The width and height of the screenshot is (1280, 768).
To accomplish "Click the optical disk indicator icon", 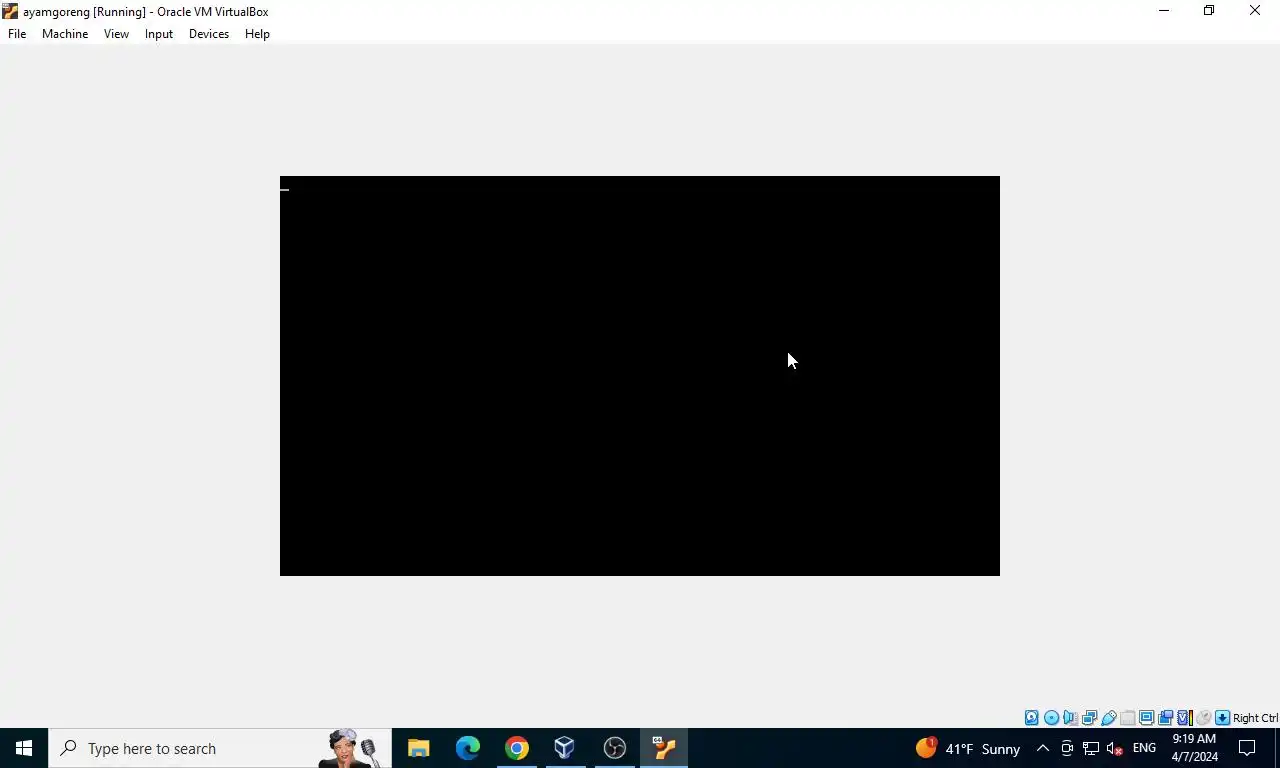I will click(1051, 718).
